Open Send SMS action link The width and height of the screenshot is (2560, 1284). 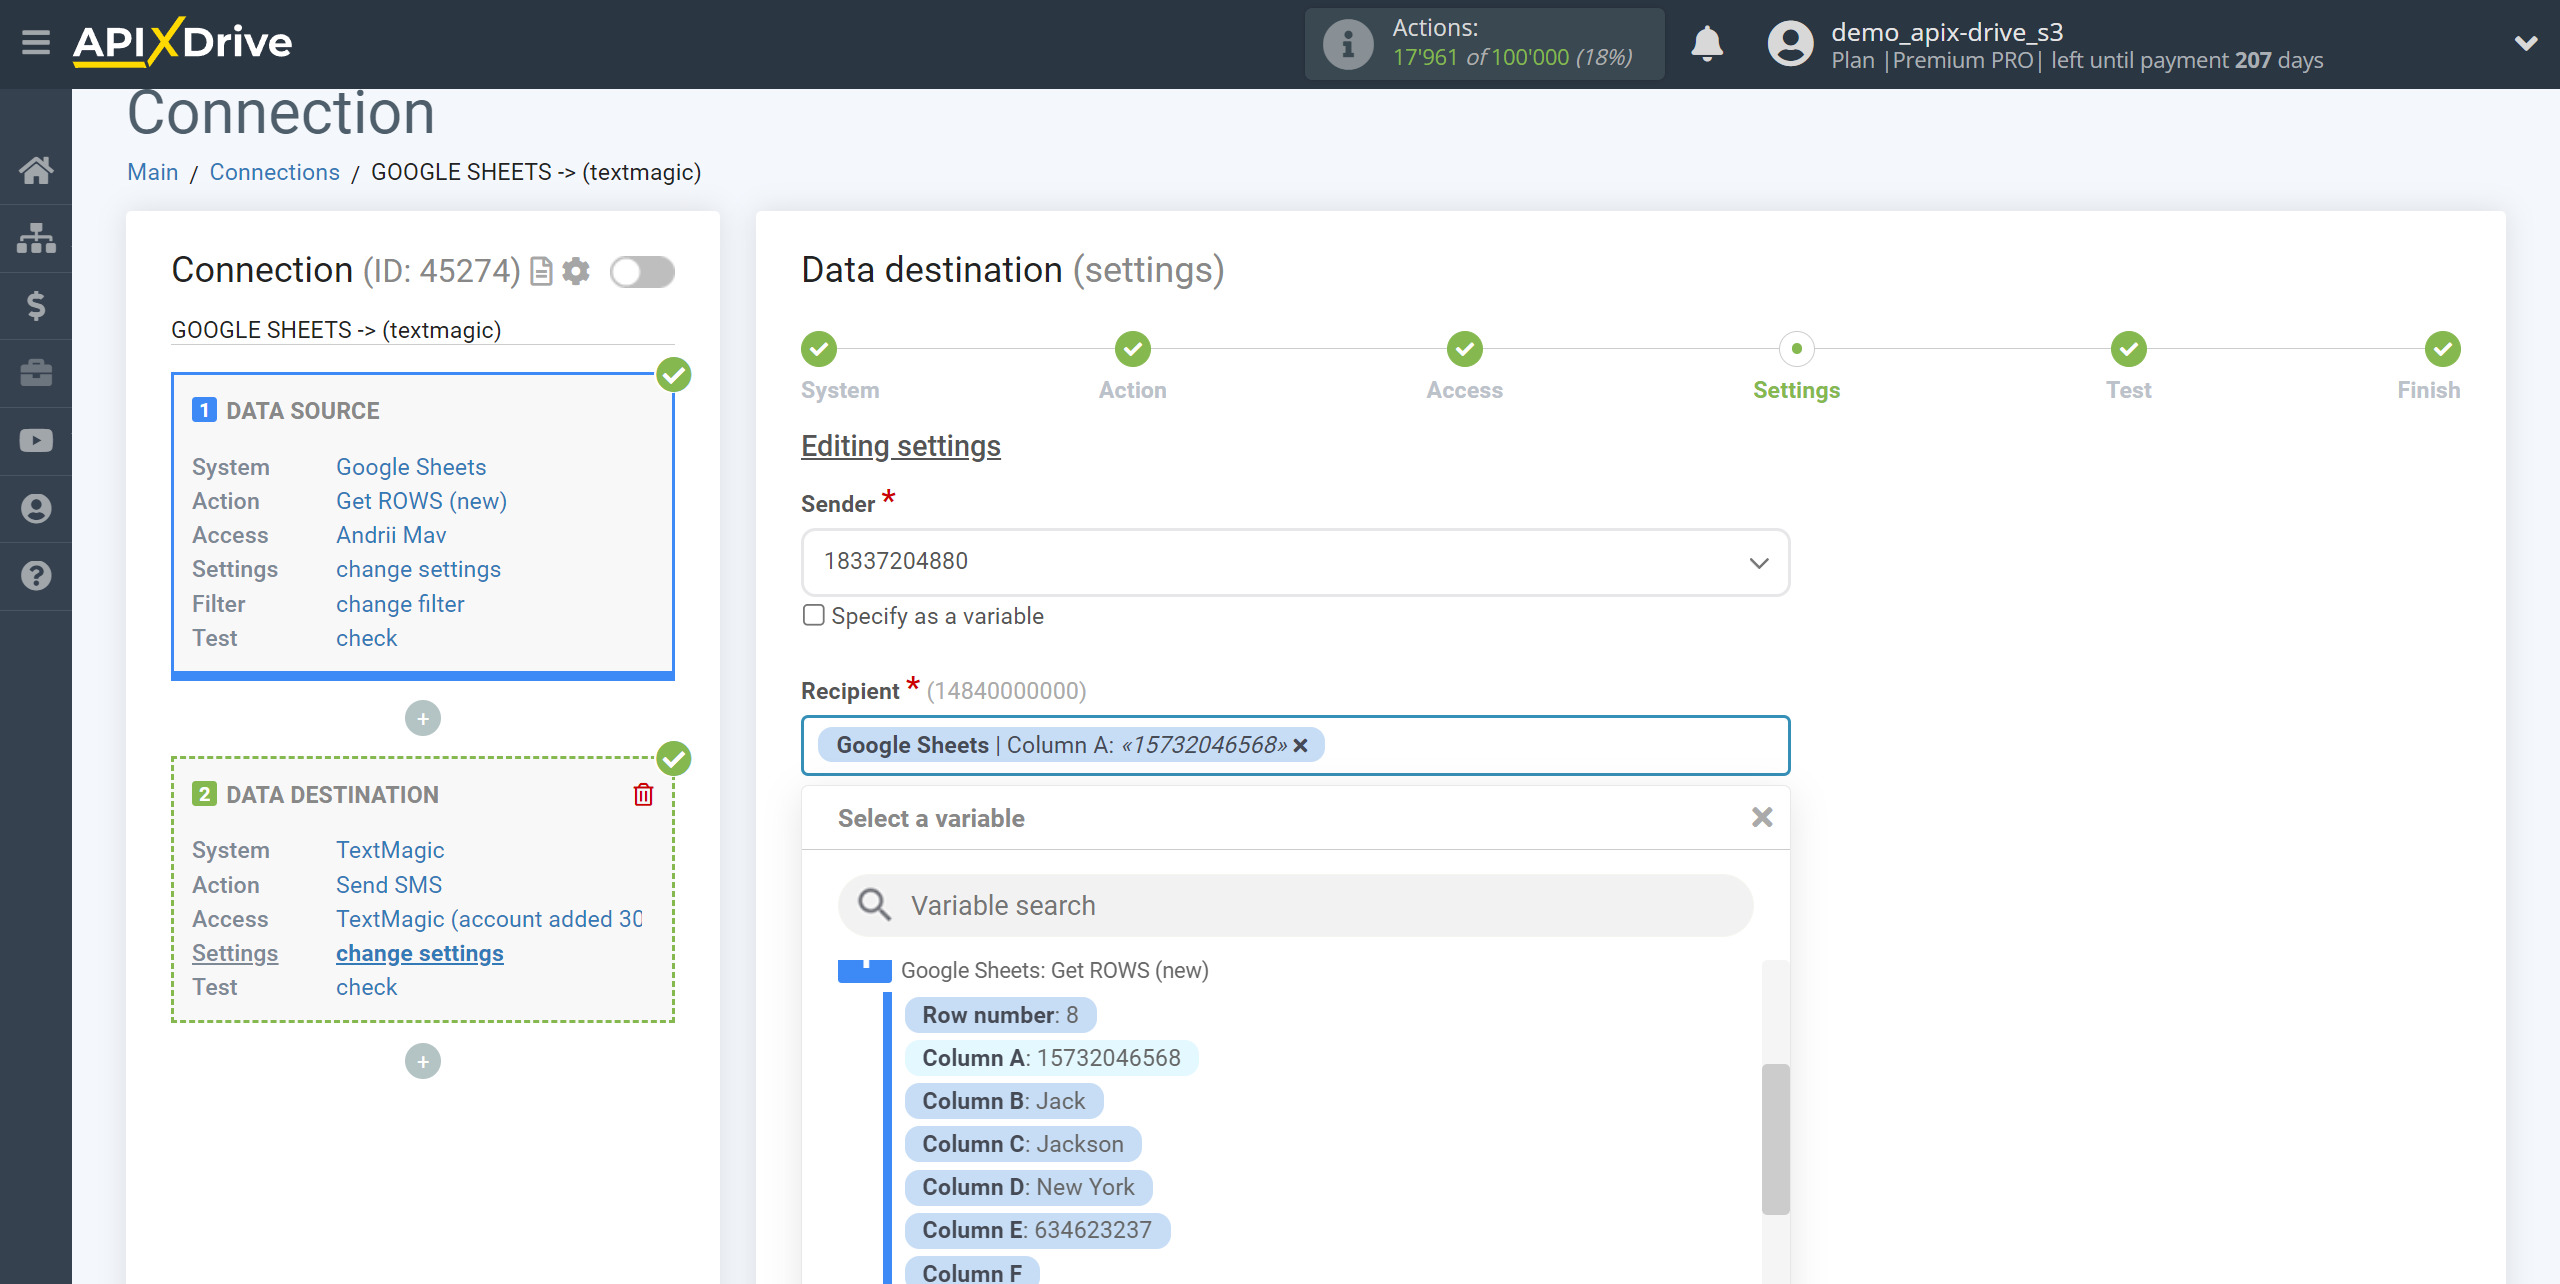(389, 885)
